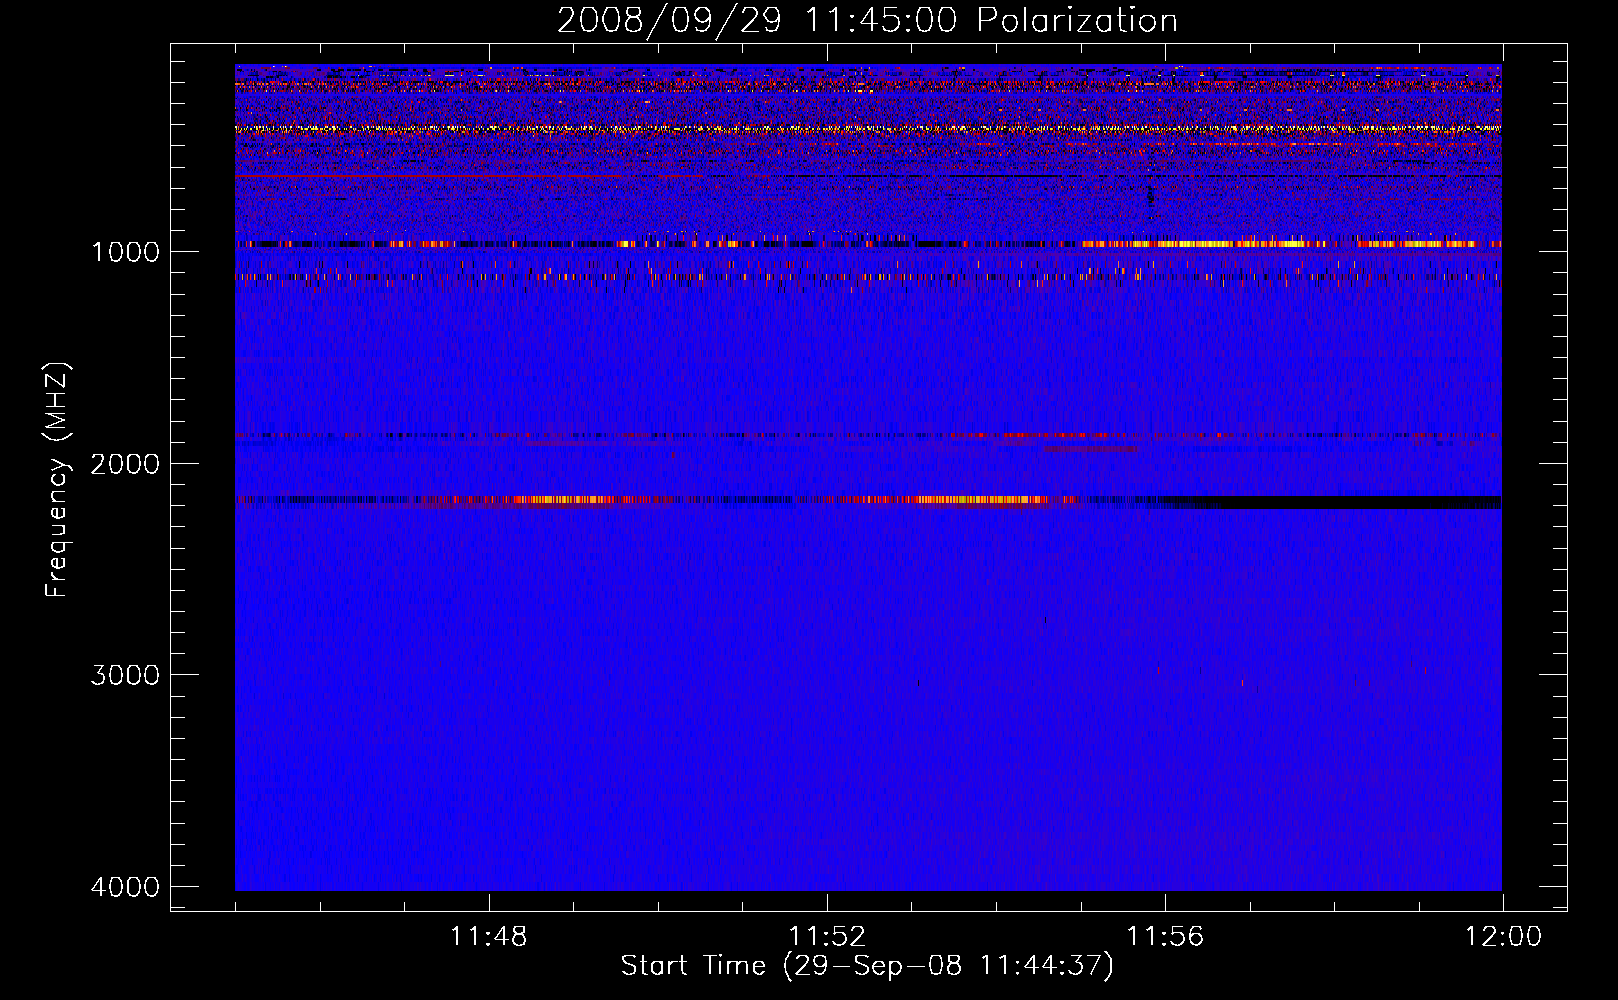Screen dimensions: 1618x1000
Task: Click the plot title '2008/09/29 11:45:00 Polarization'
Action: click(867, 21)
